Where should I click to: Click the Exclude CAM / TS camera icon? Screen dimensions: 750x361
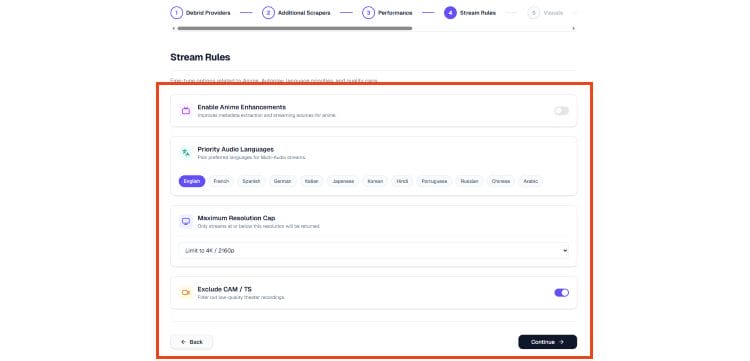(186, 293)
